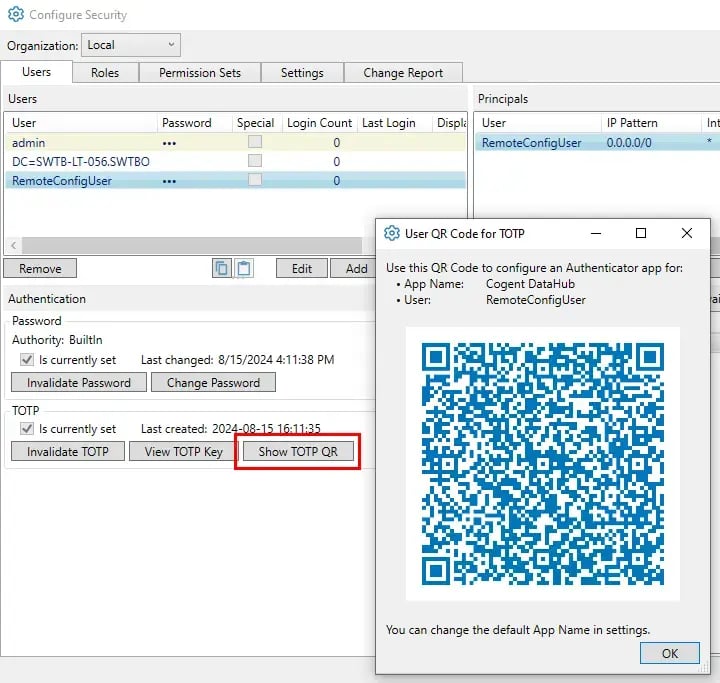This screenshot has height=683, width=720.
Task: Switch to the Roles tab
Action: click(105, 73)
